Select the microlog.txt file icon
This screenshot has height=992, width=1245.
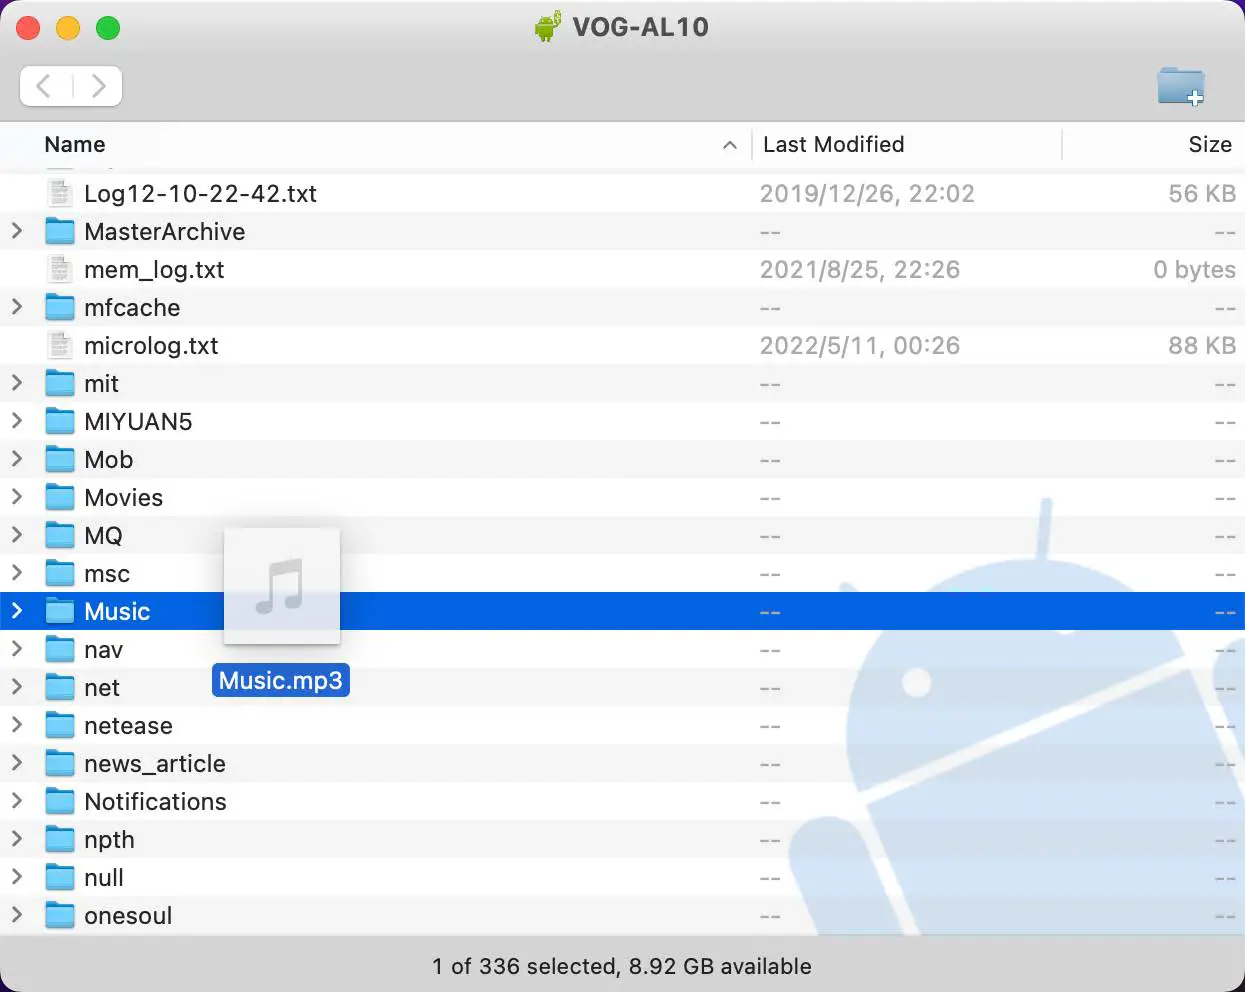click(60, 345)
